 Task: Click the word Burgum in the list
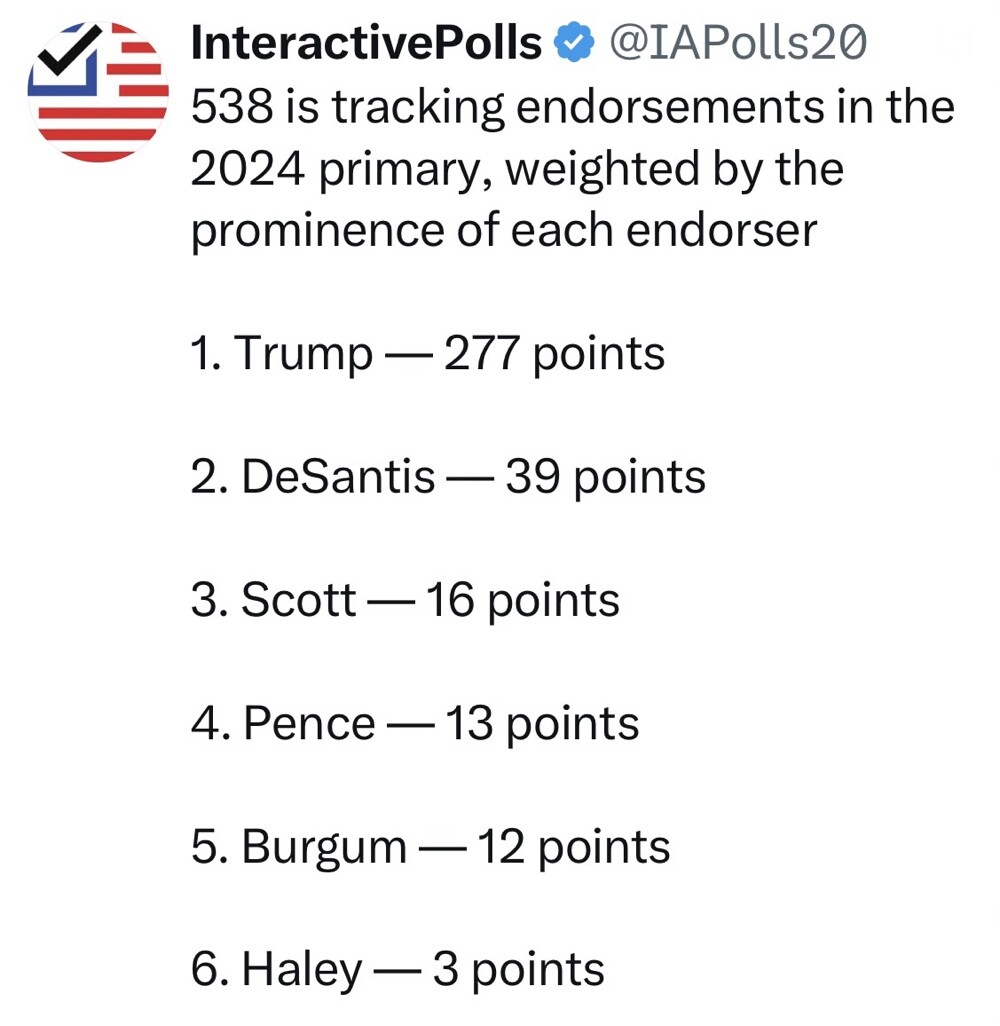[x=325, y=848]
